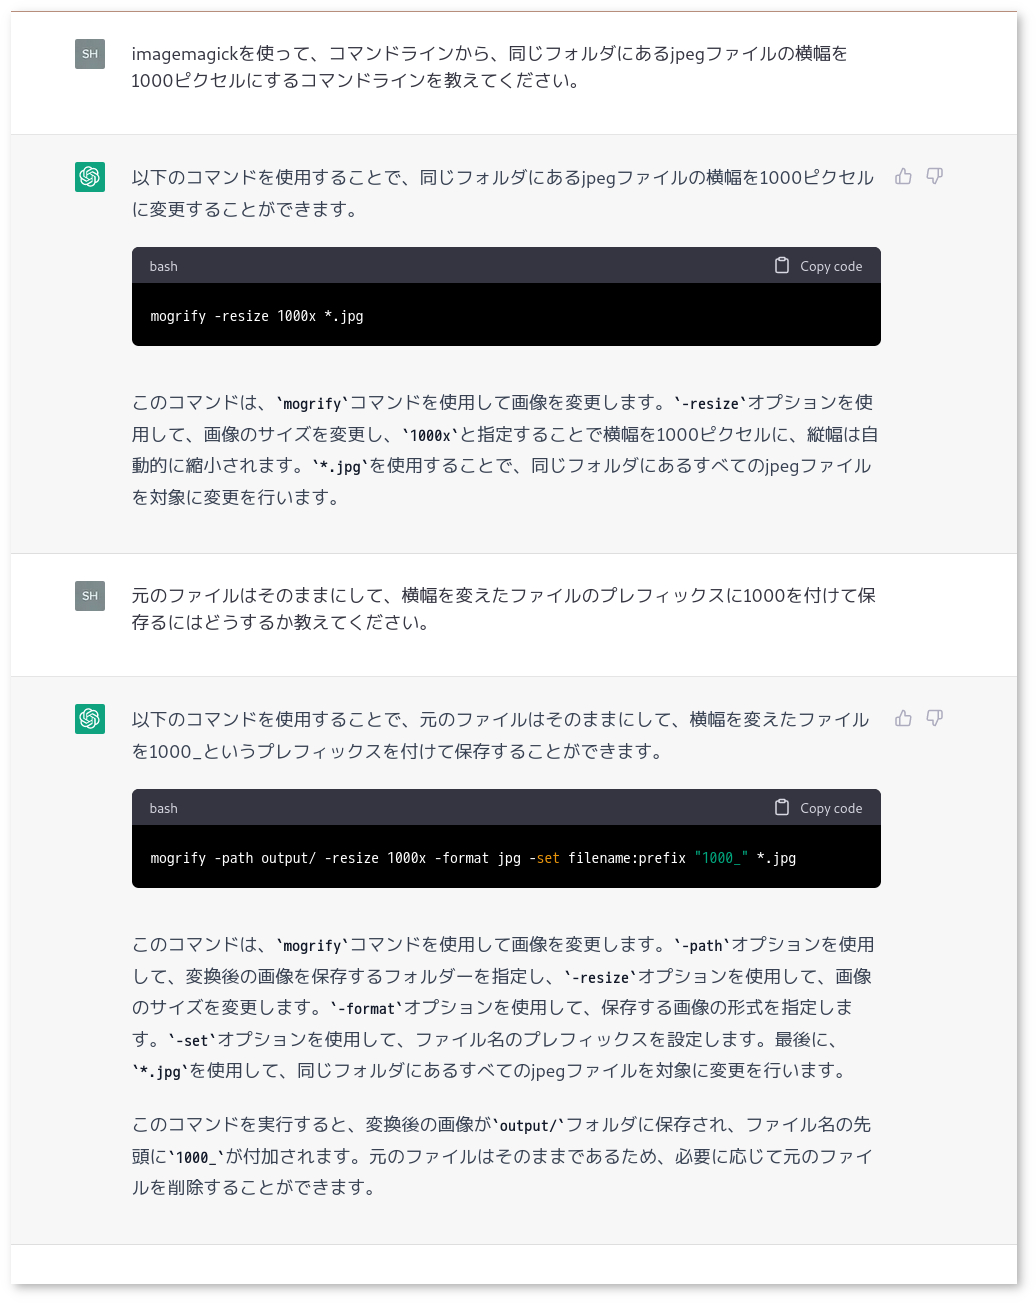Click thumbs down on the first mogrify answer
This screenshot has height=1303, width=1036.
[x=934, y=177]
